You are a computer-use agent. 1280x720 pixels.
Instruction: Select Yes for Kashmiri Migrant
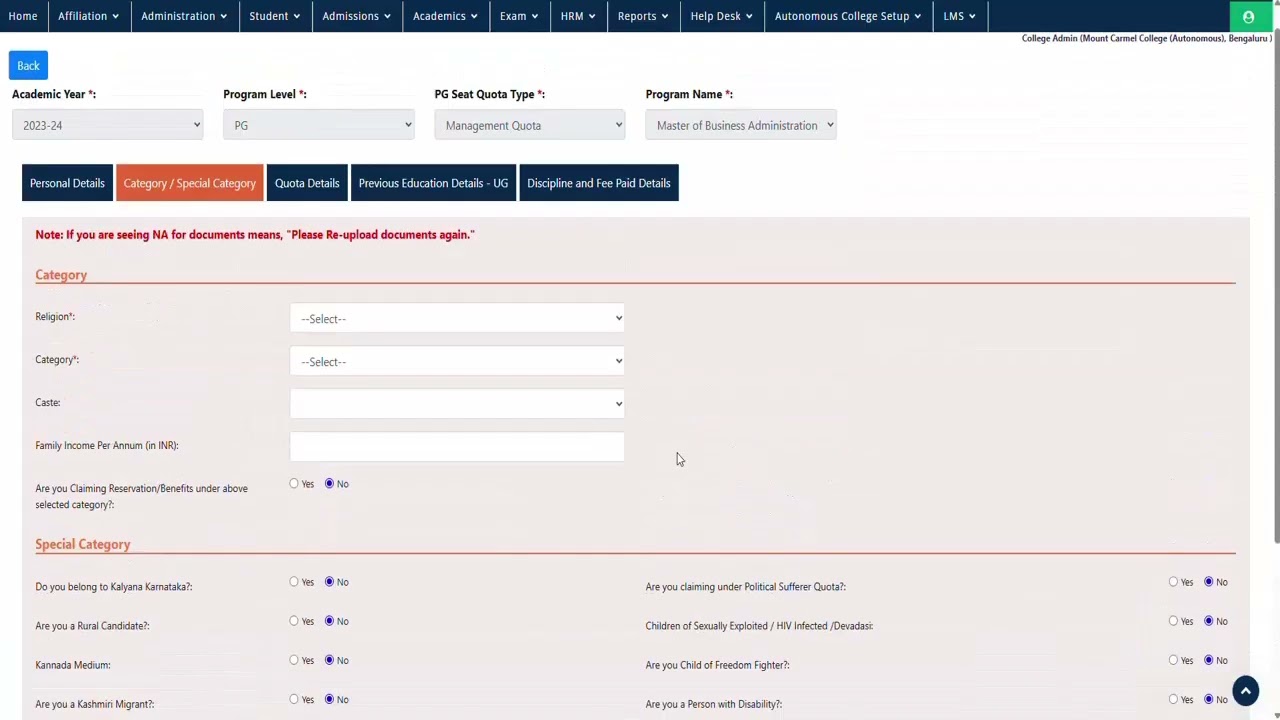pyautogui.click(x=294, y=699)
